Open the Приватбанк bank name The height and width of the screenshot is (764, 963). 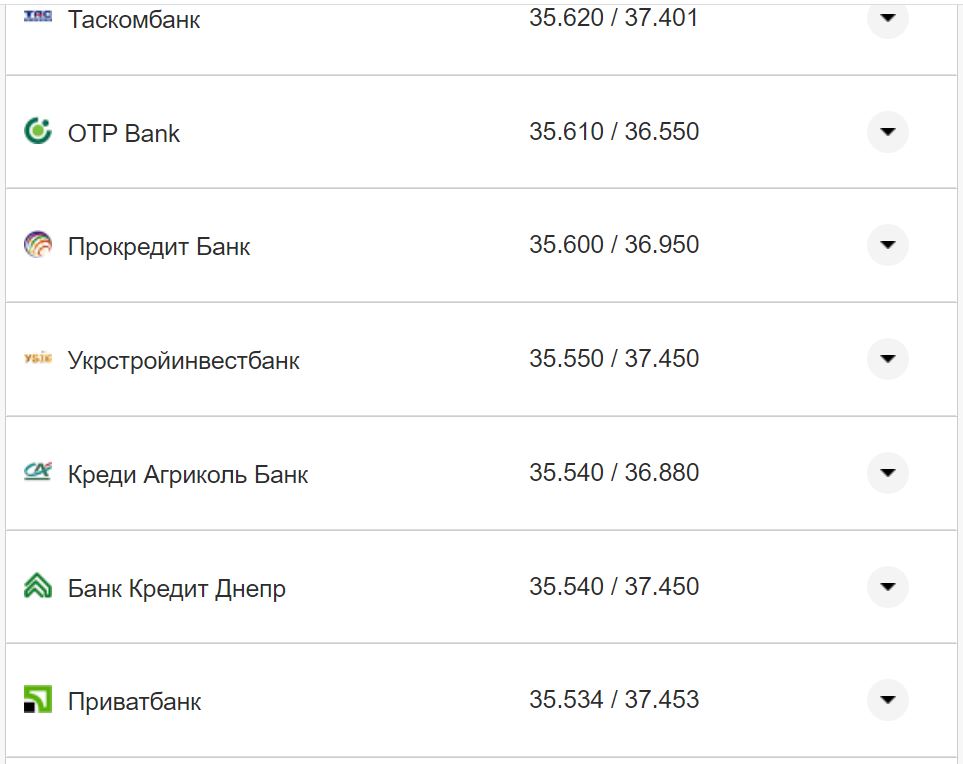tap(133, 701)
